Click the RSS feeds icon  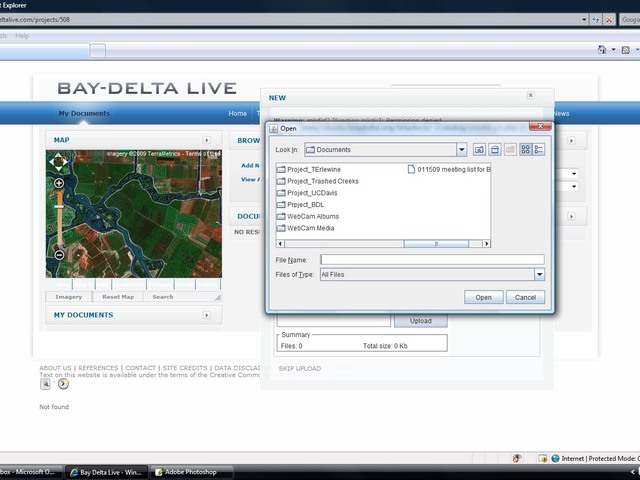click(x=625, y=50)
